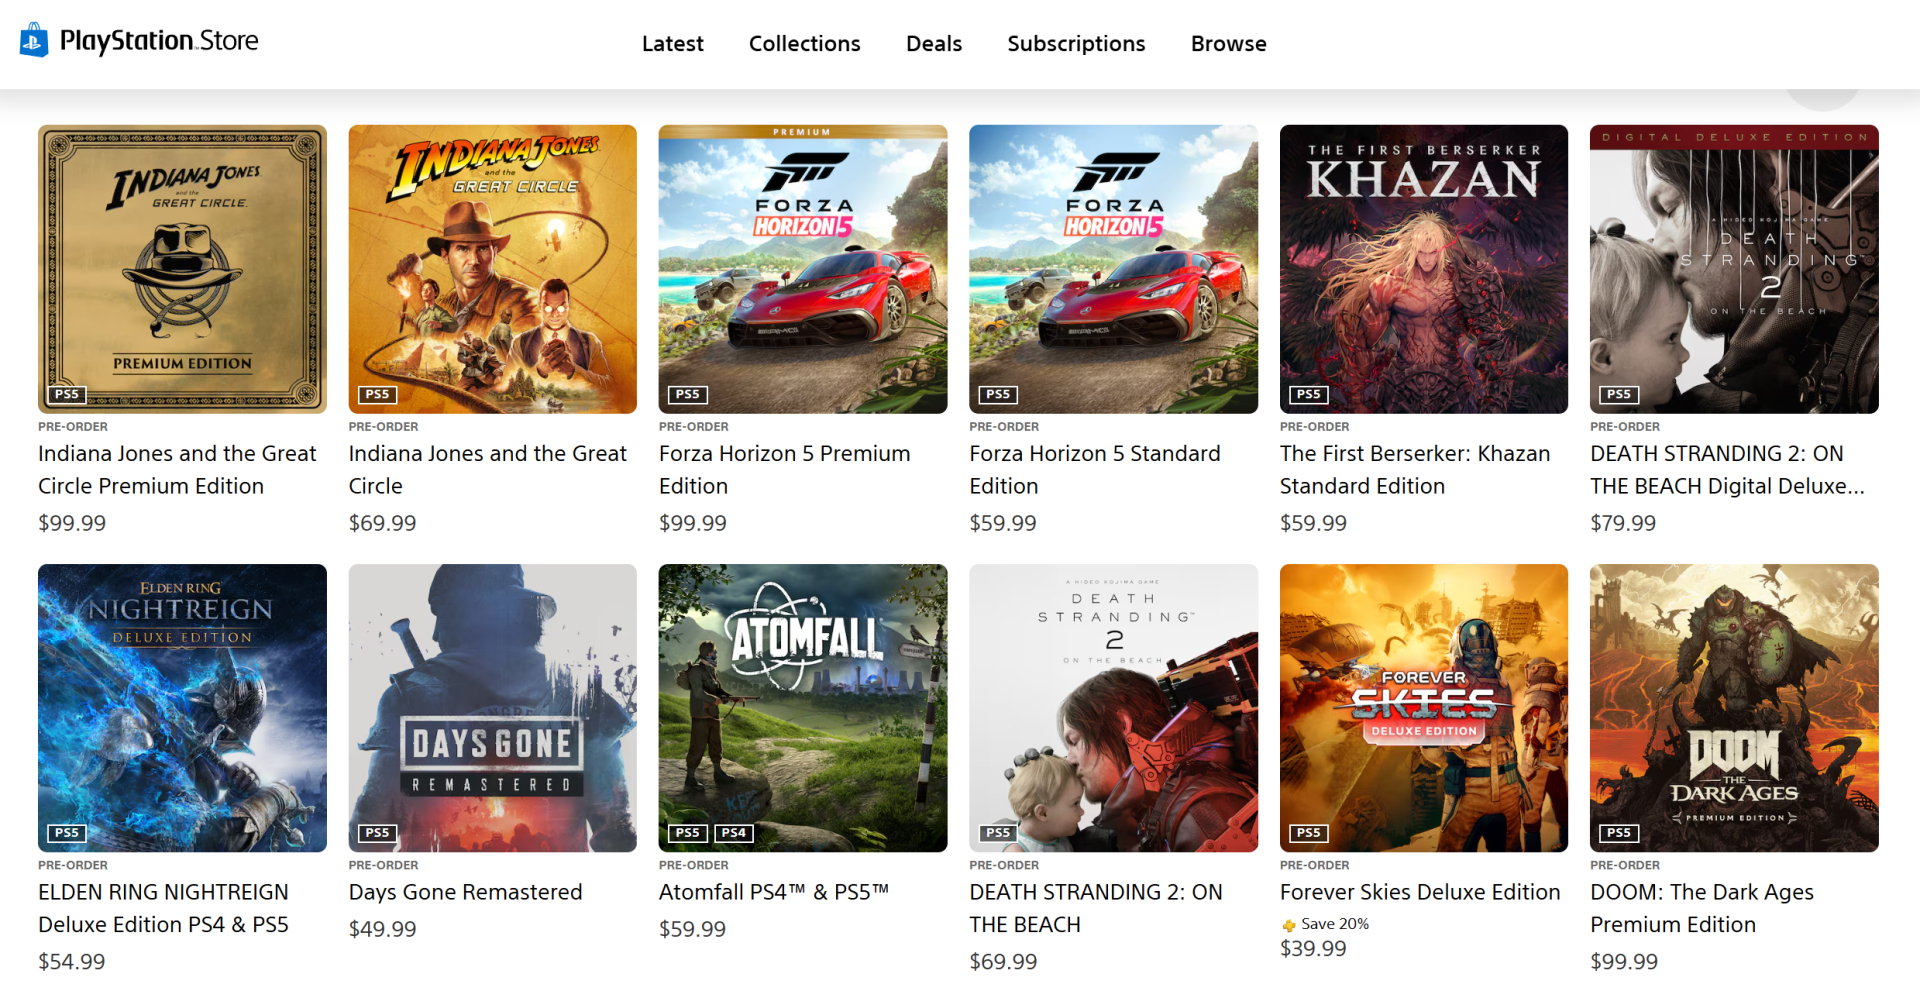Image resolution: width=1920 pixels, height=991 pixels.
Task: Open Elden Ring Nightreign Deluxe cover art
Action: [x=182, y=708]
